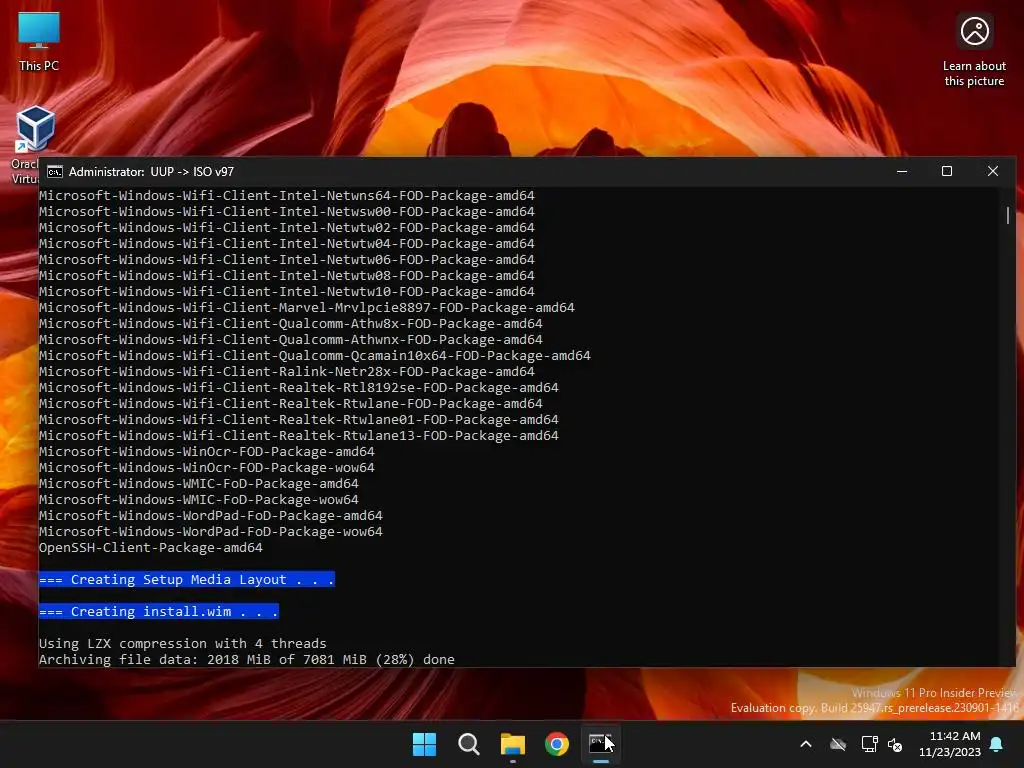Image resolution: width=1024 pixels, height=768 pixels.
Task: Close the UUP -> ISO console window
Action: (x=993, y=171)
